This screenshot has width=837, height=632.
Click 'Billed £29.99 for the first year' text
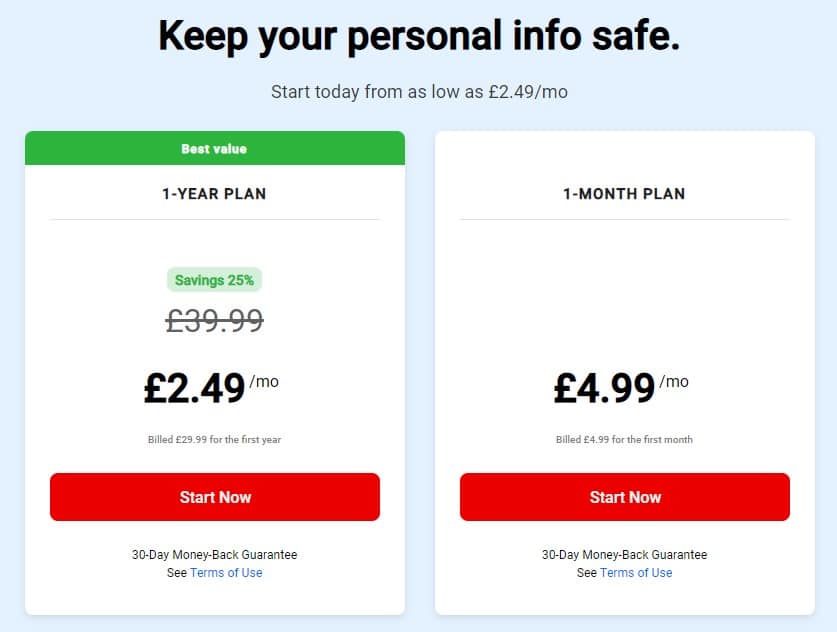click(x=214, y=439)
